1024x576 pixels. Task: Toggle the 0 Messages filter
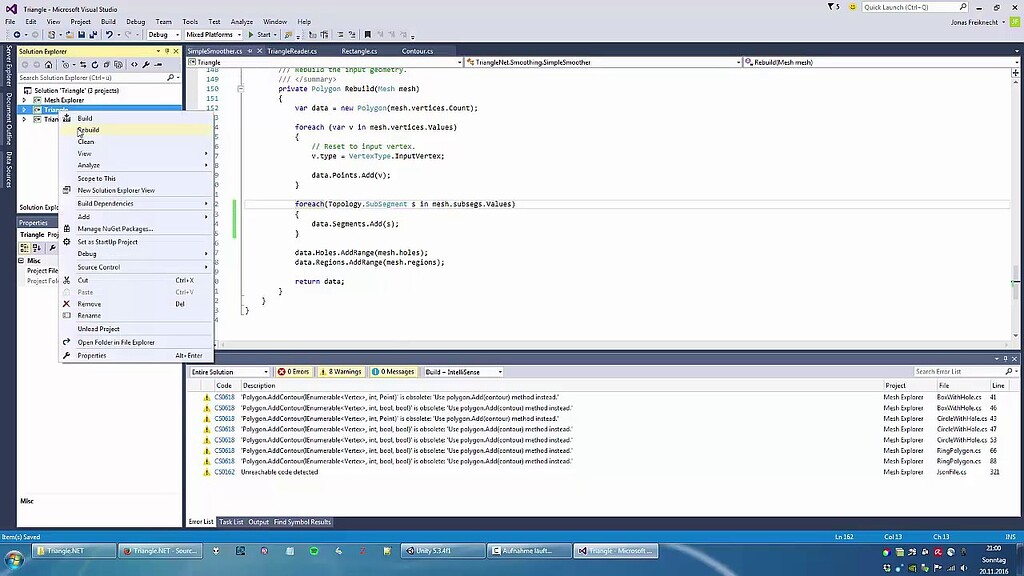[x=392, y=371]
